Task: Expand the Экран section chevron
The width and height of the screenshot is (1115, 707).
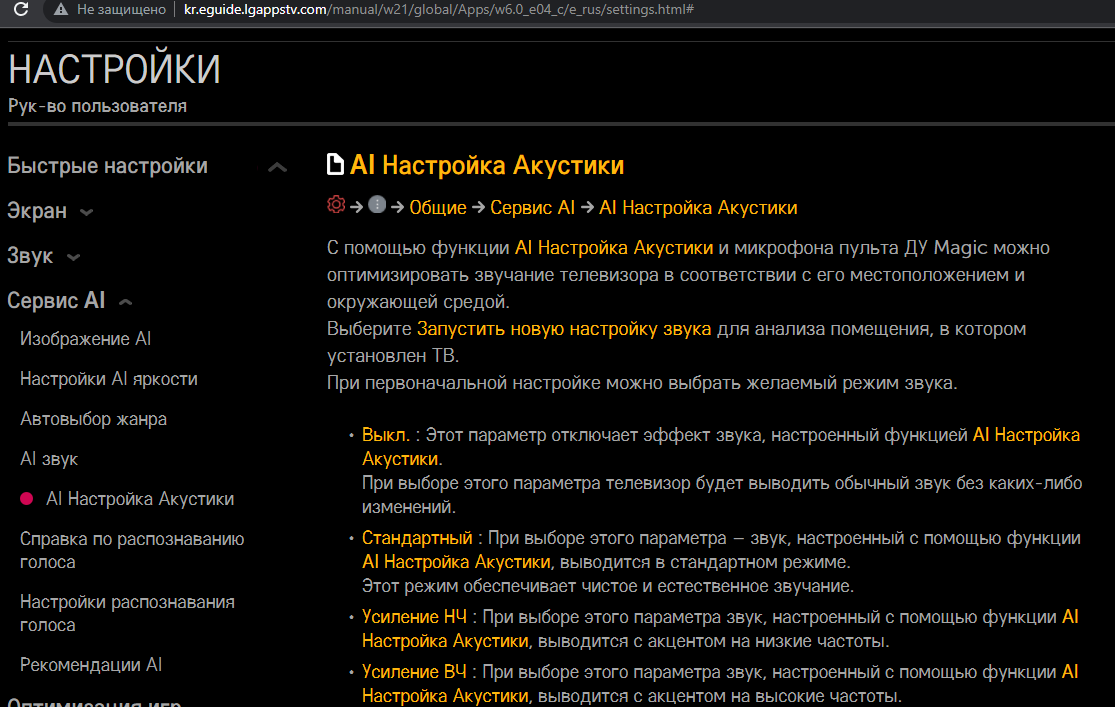Action: [87, 212]
